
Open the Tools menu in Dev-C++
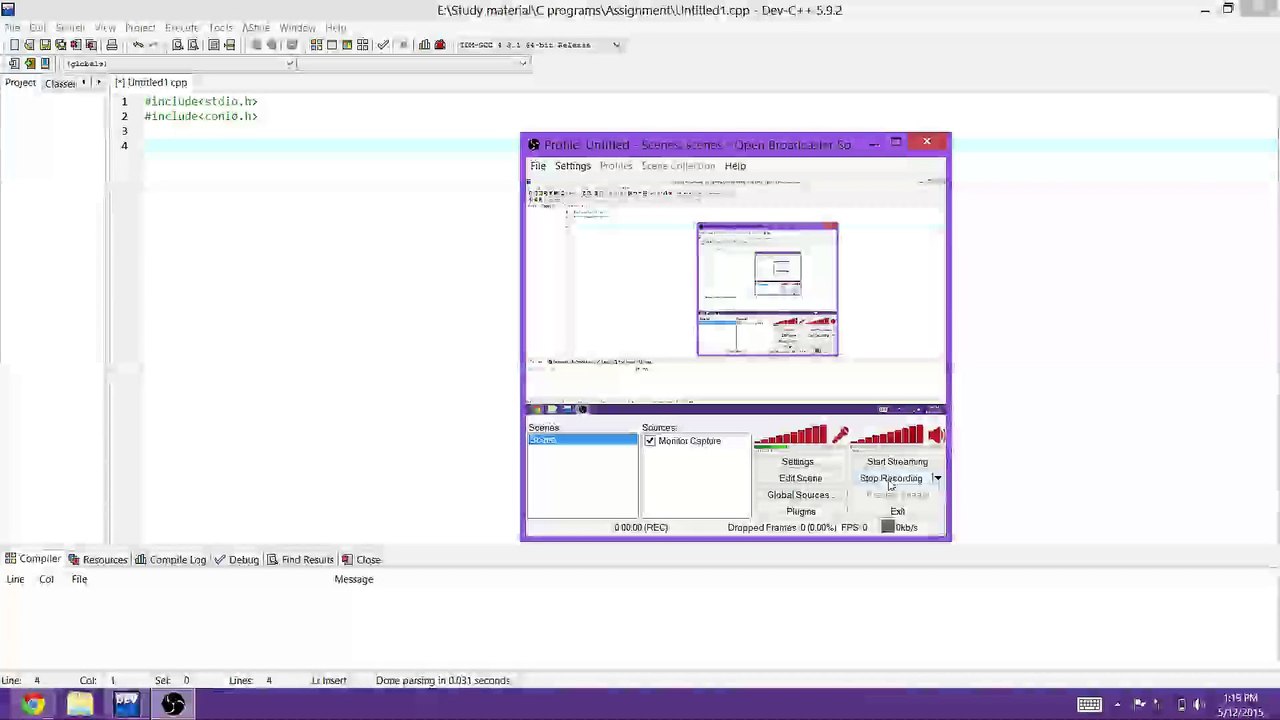coord(221,28)
